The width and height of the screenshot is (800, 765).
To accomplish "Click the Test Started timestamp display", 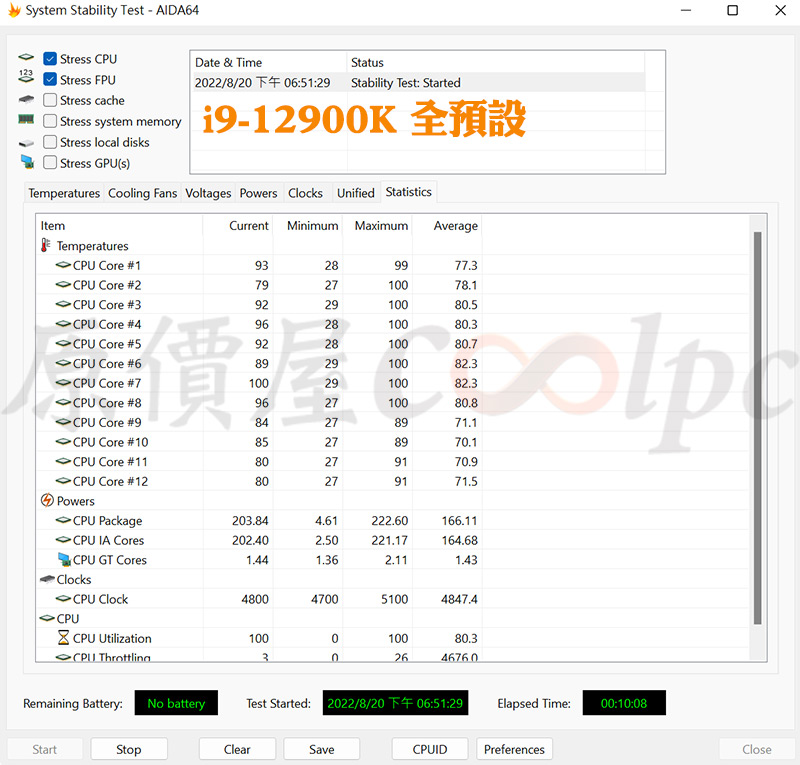I will [395, 703].
